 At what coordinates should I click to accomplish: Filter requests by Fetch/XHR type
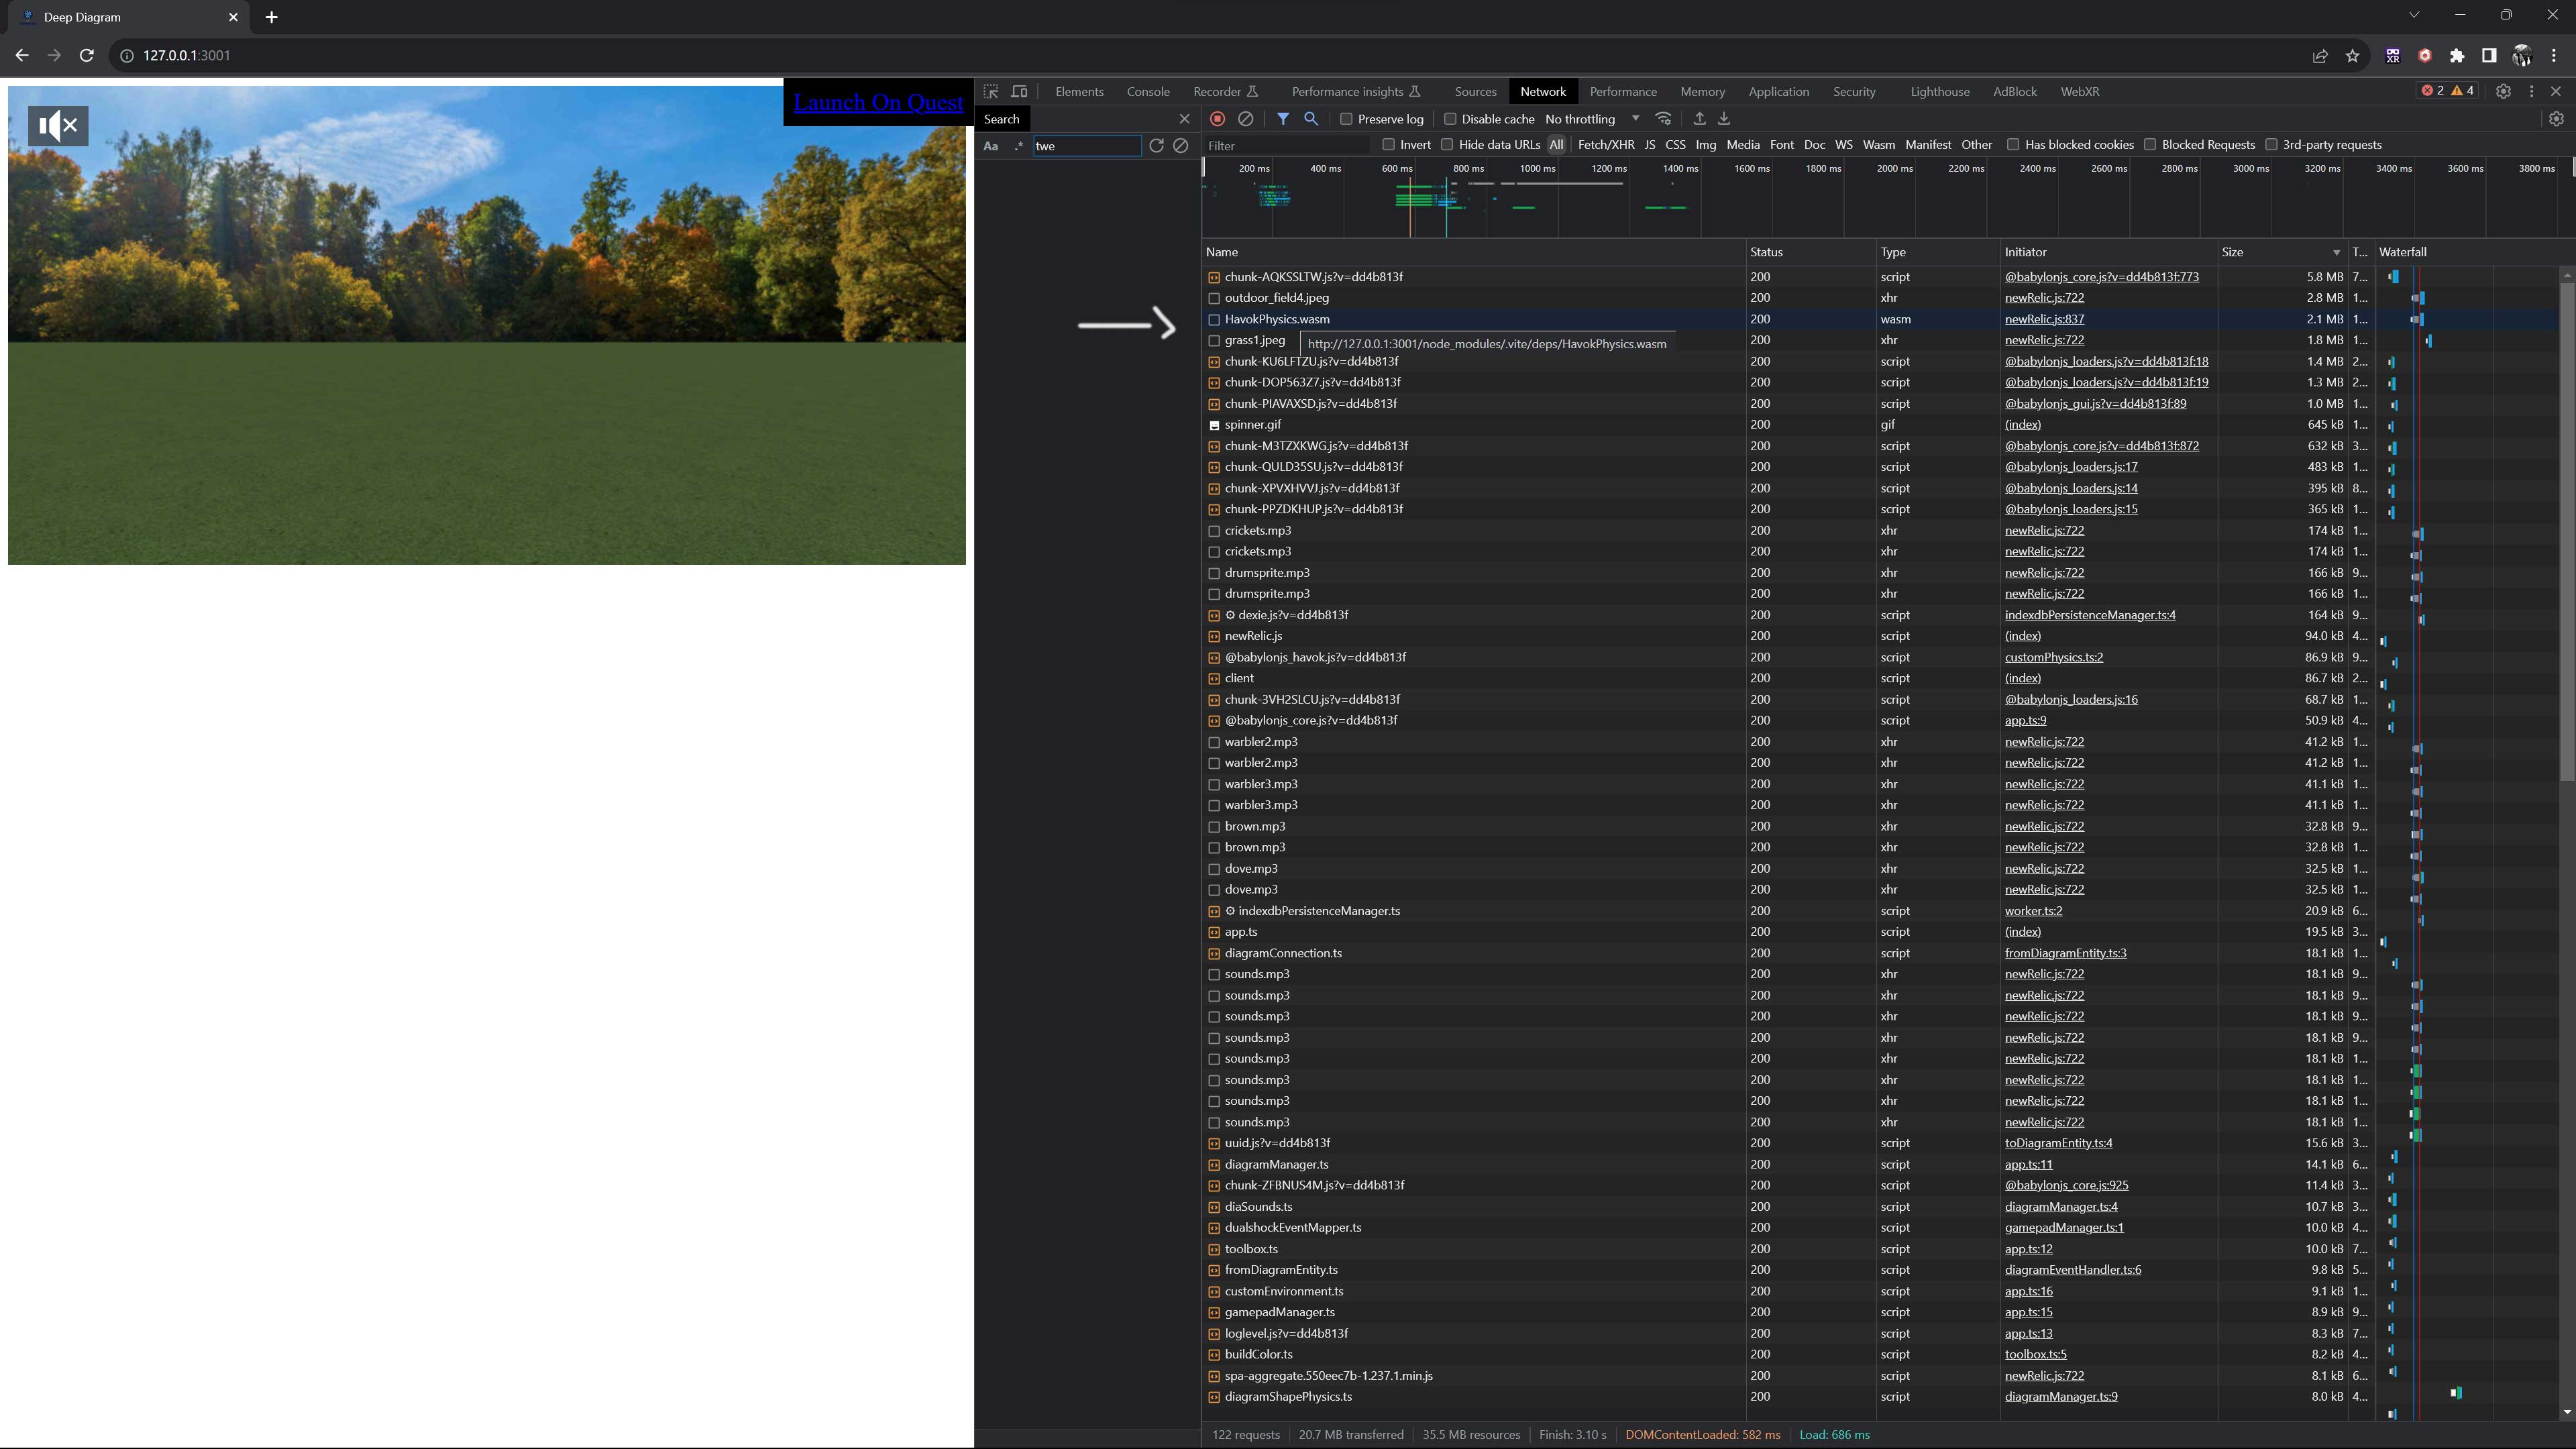tap(1605, 145)
